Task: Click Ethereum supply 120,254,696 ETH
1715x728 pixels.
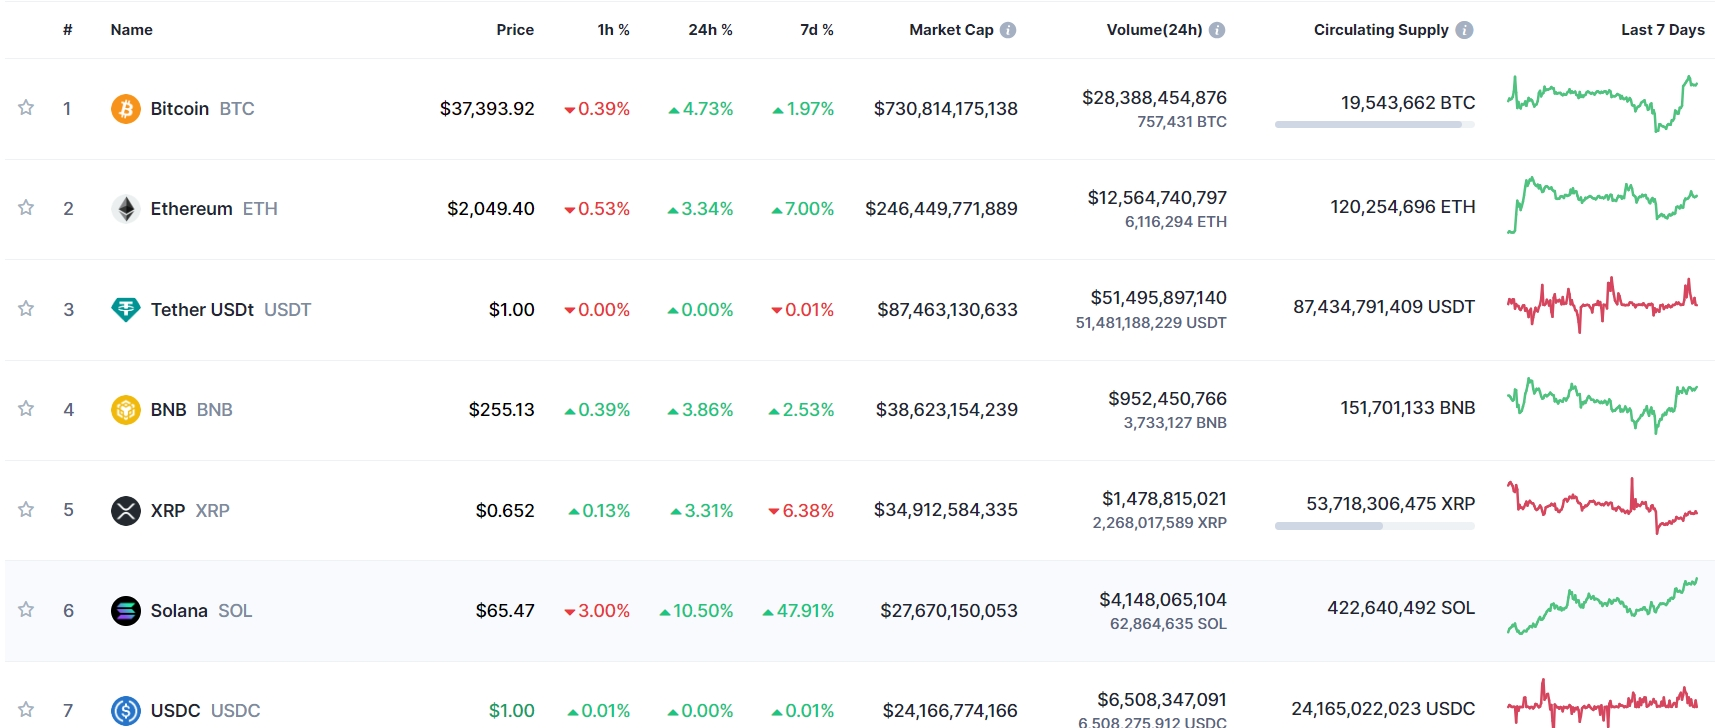Action: tap(1403, 206)
